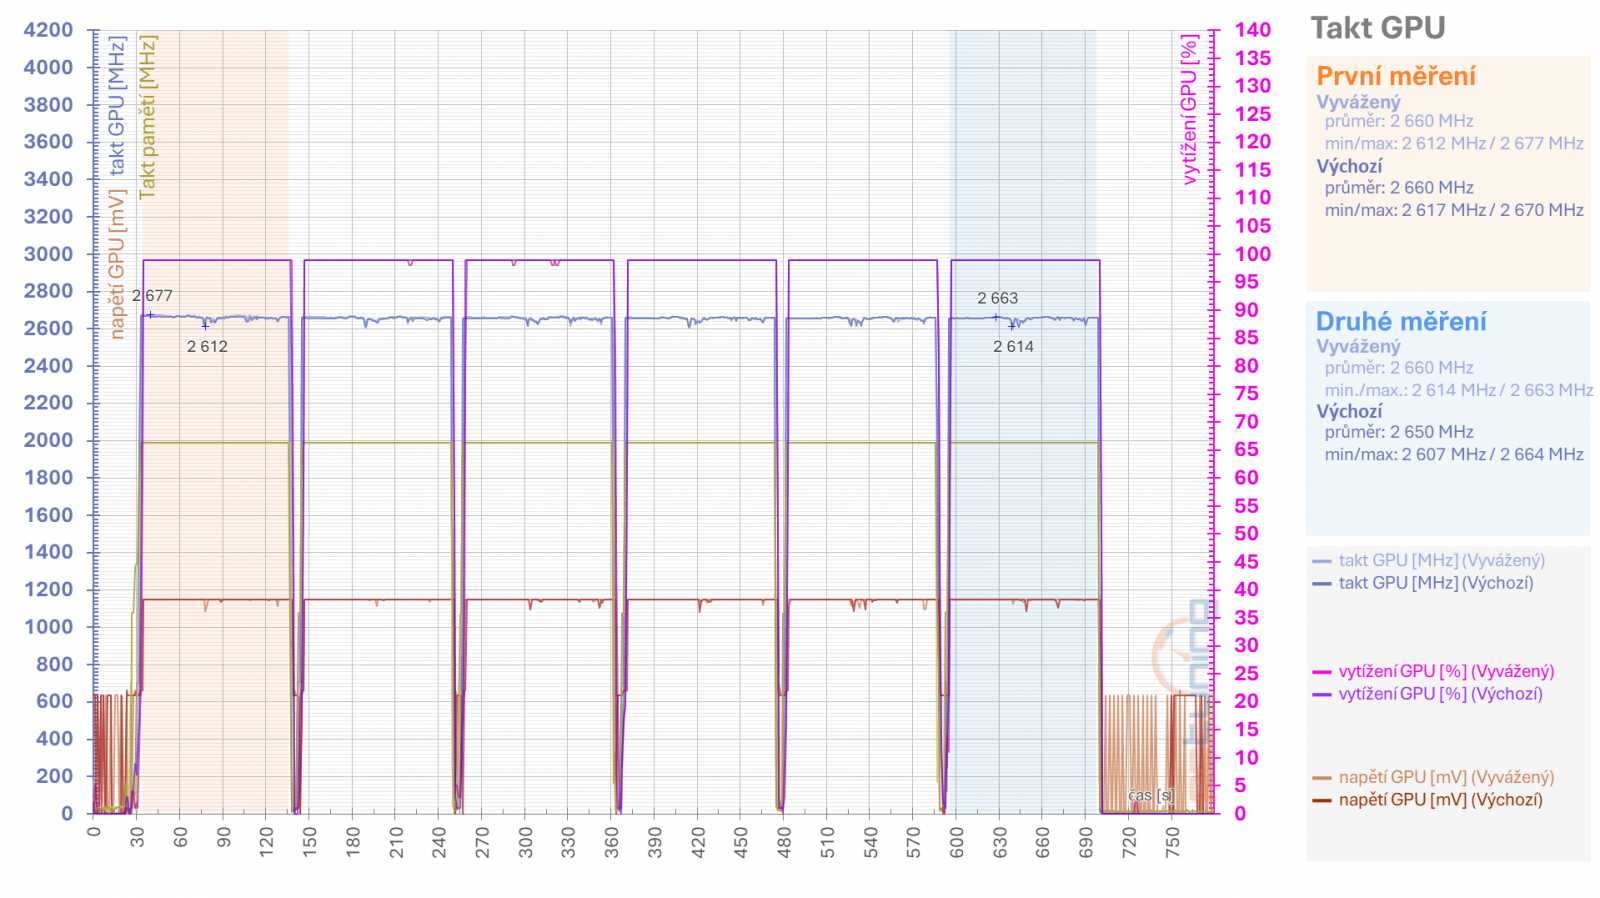
Task: Click the color line beside 'napětí GPU [mV] (Vyvážený)'
Action: [1322, 778]
